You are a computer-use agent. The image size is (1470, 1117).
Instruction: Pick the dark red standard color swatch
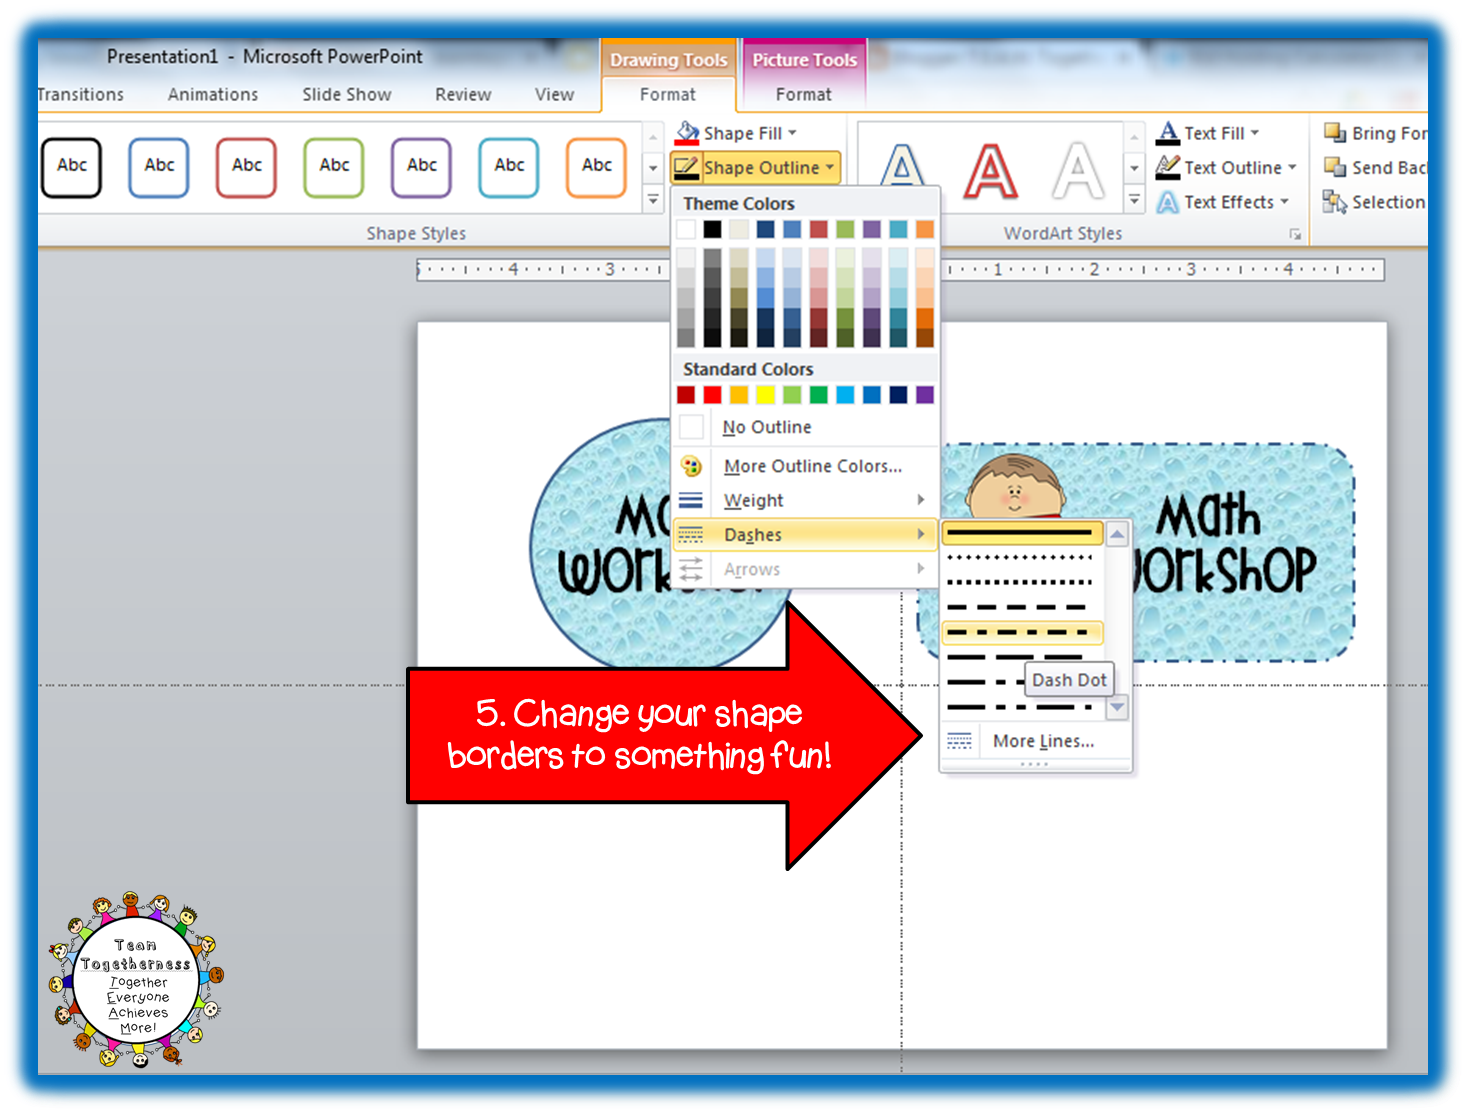(686, 395)
